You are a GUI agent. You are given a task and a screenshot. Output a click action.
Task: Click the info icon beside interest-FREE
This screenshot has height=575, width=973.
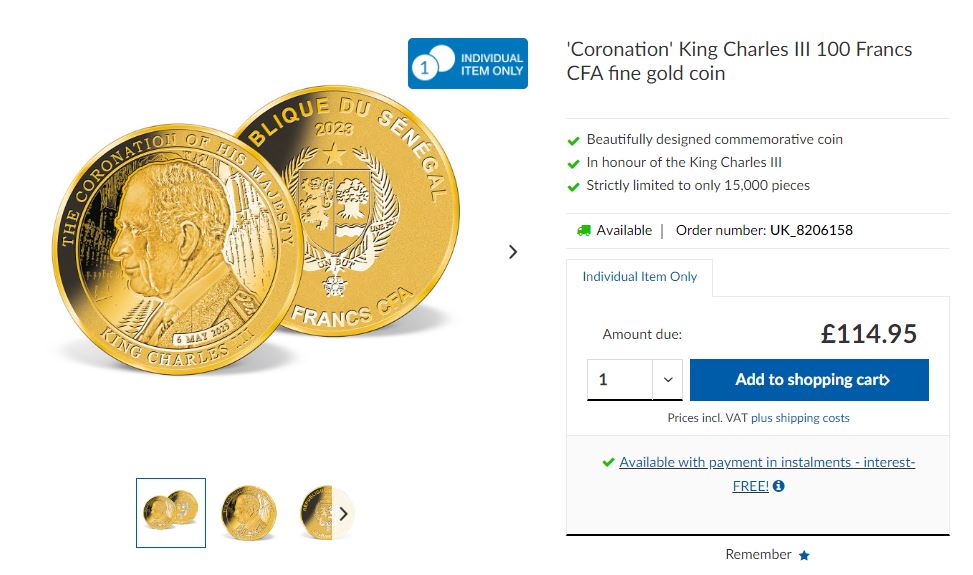(x=779, y=486)
